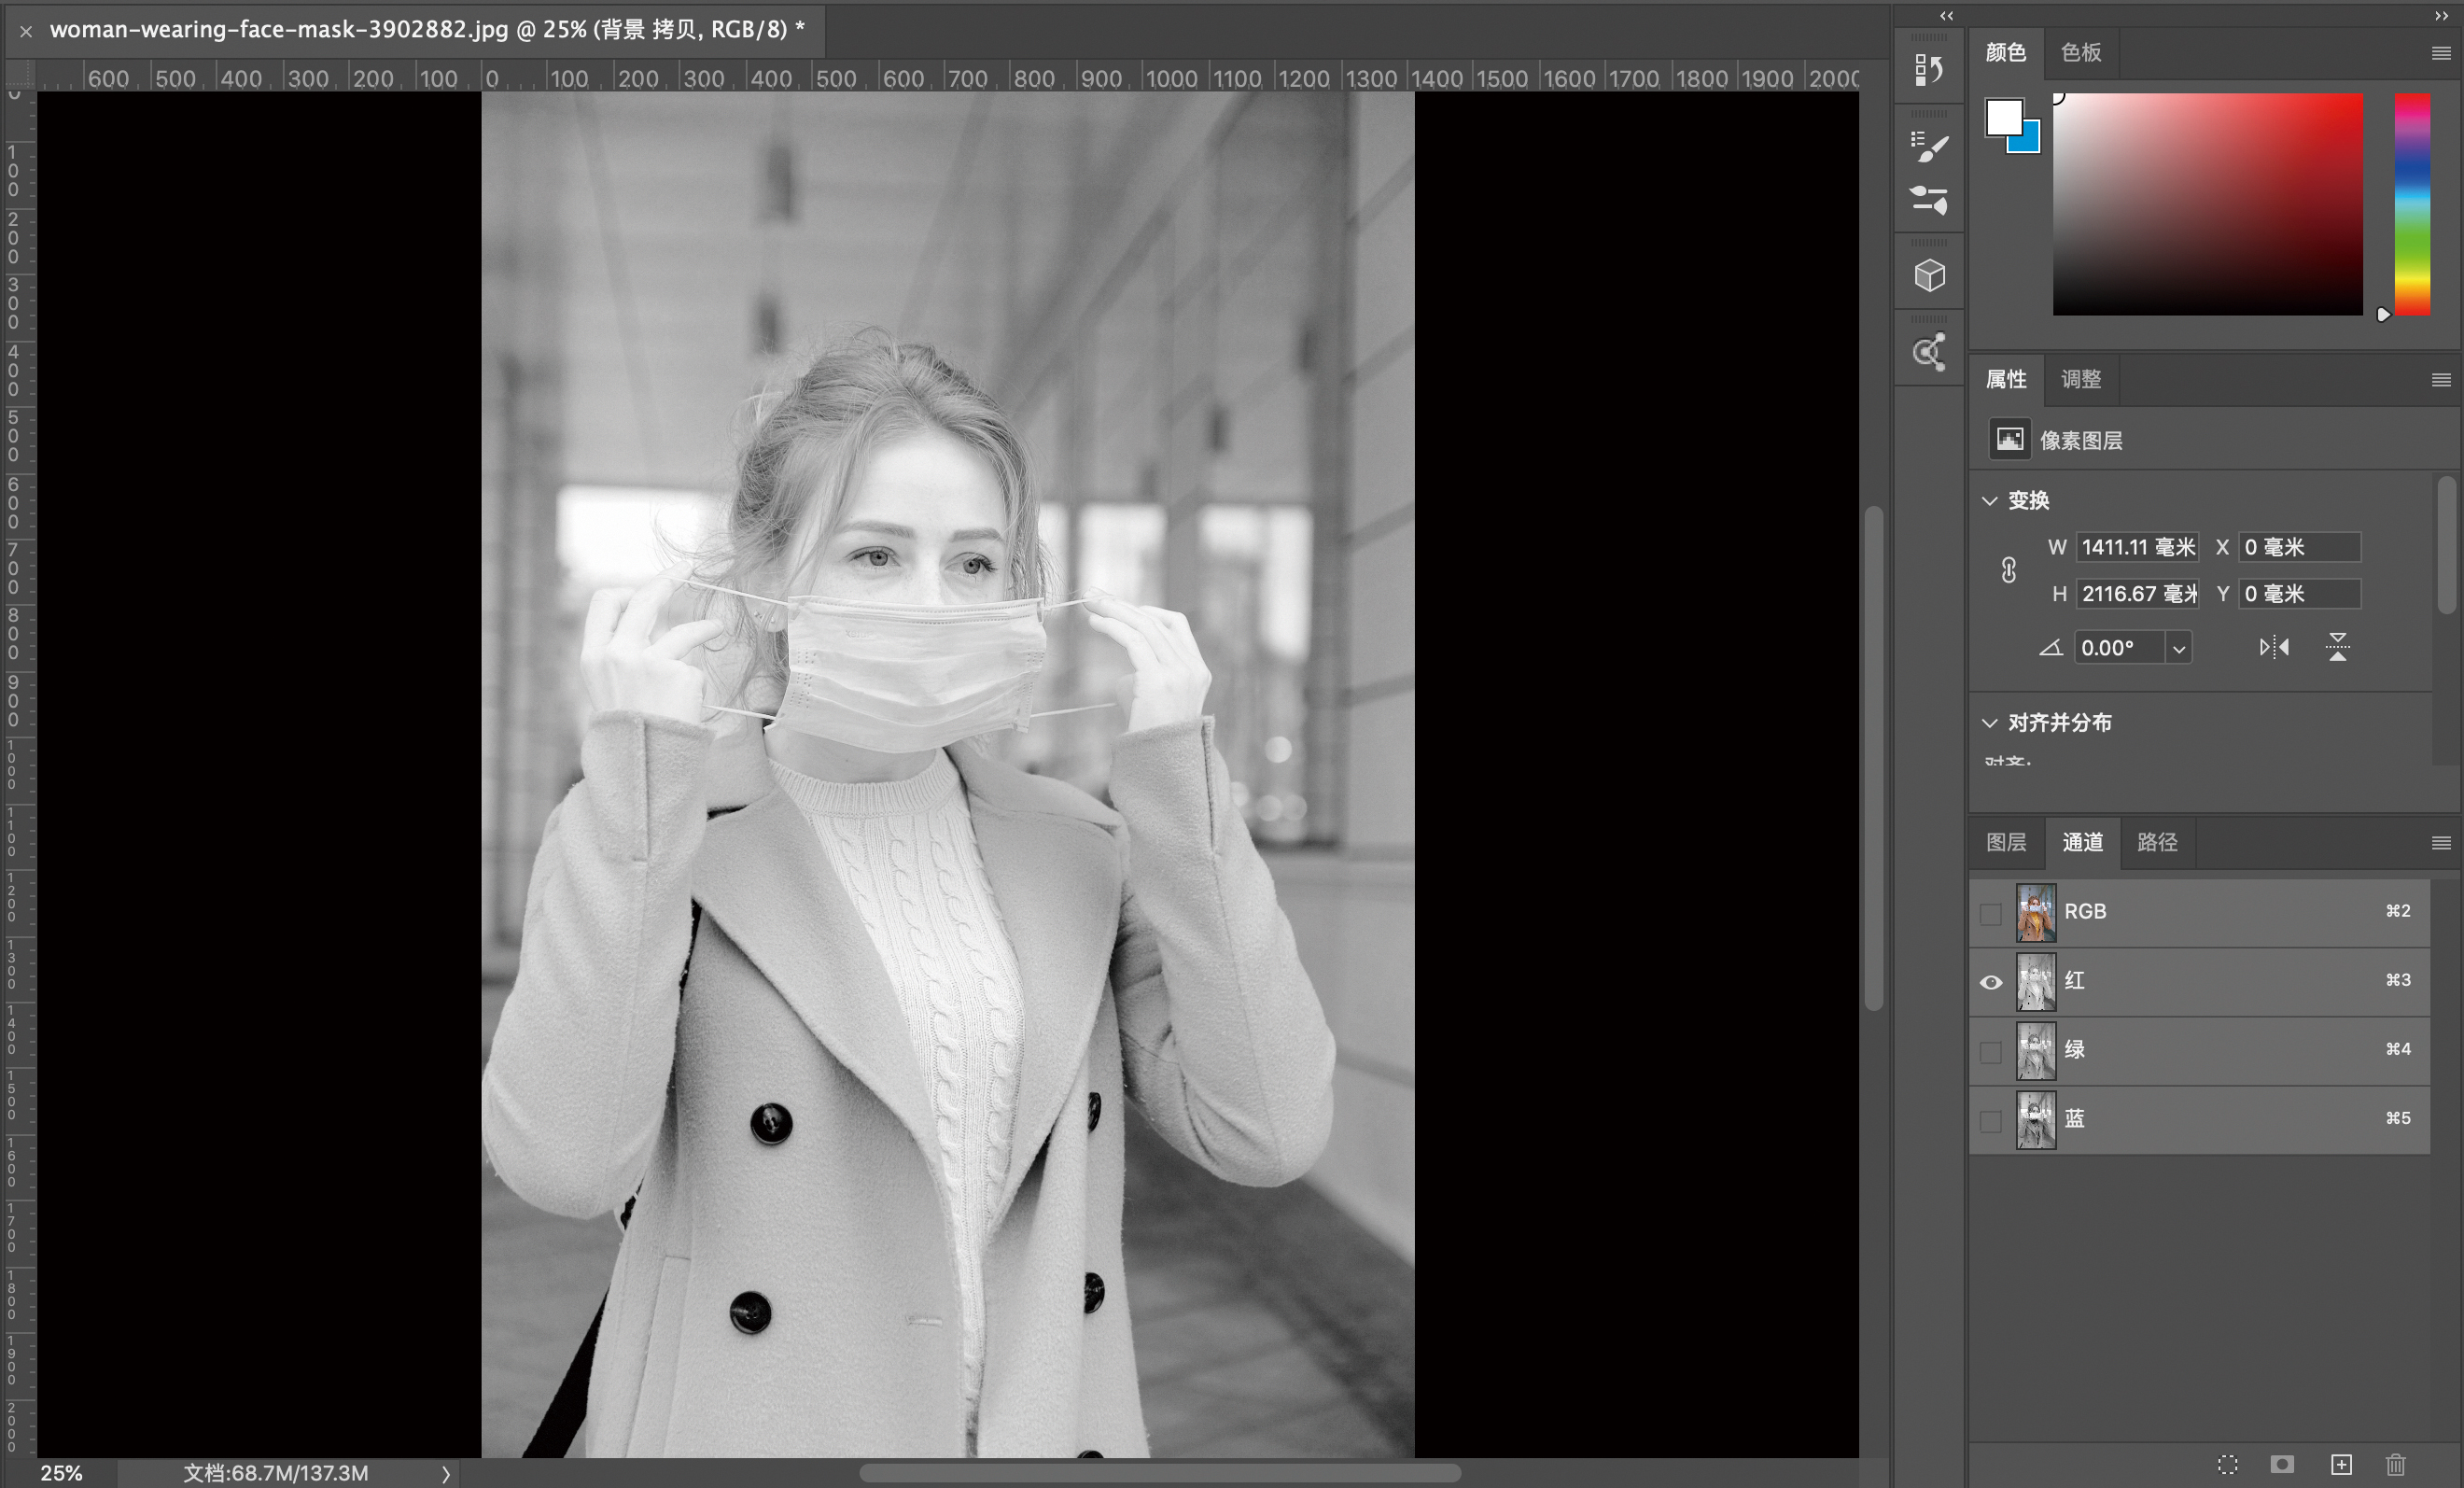Open the status bar info arrow
This screenshot has height=1488, width=2464.
[446, 1473]
